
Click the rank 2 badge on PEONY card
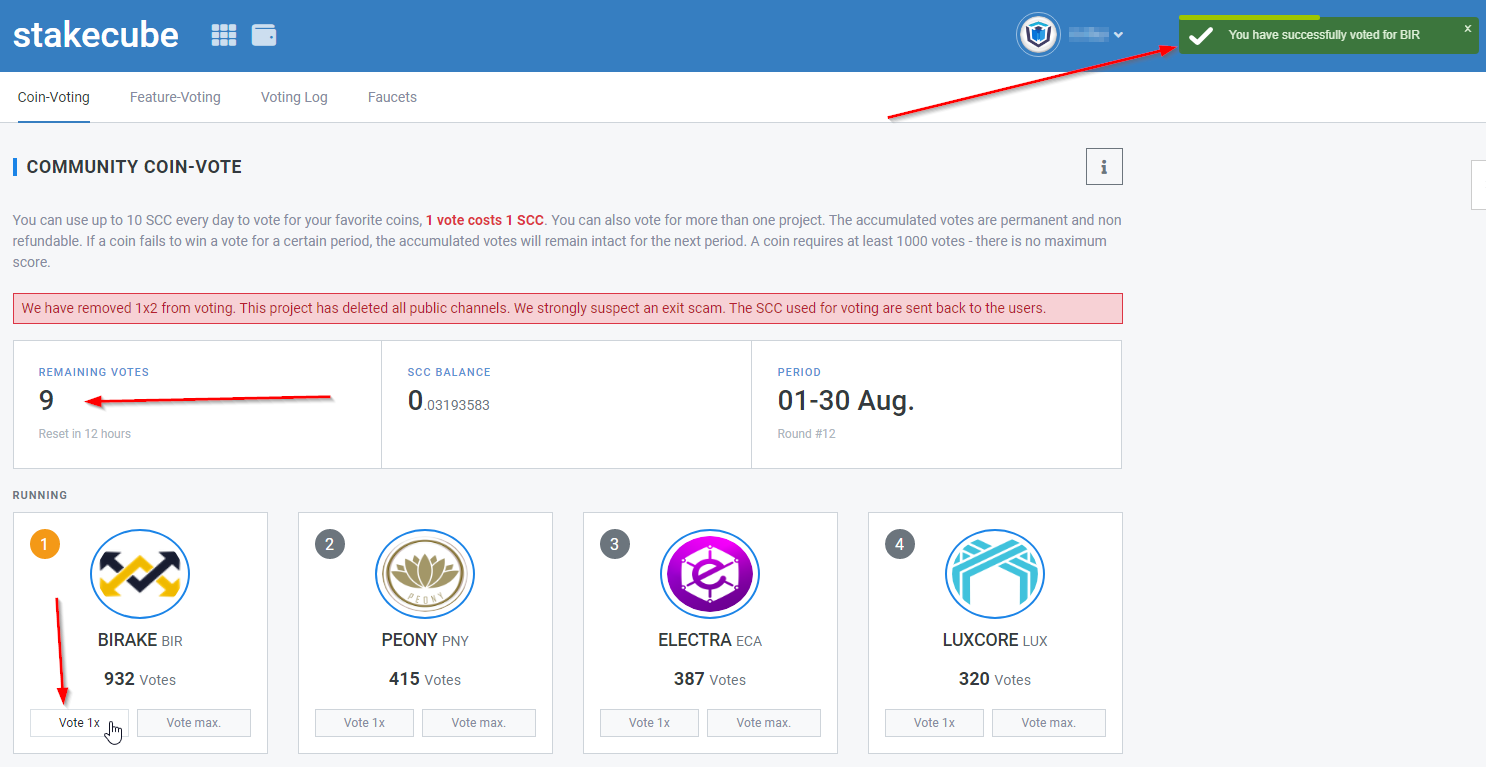click(x=330, y=544)
